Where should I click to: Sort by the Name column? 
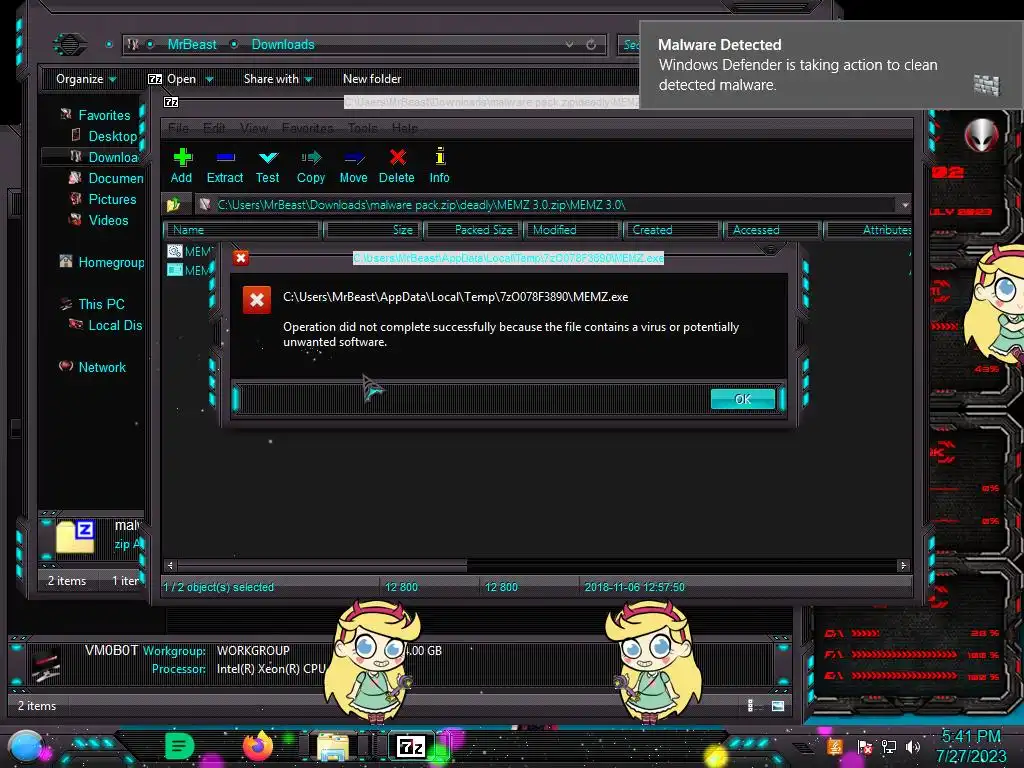(243, 230)
